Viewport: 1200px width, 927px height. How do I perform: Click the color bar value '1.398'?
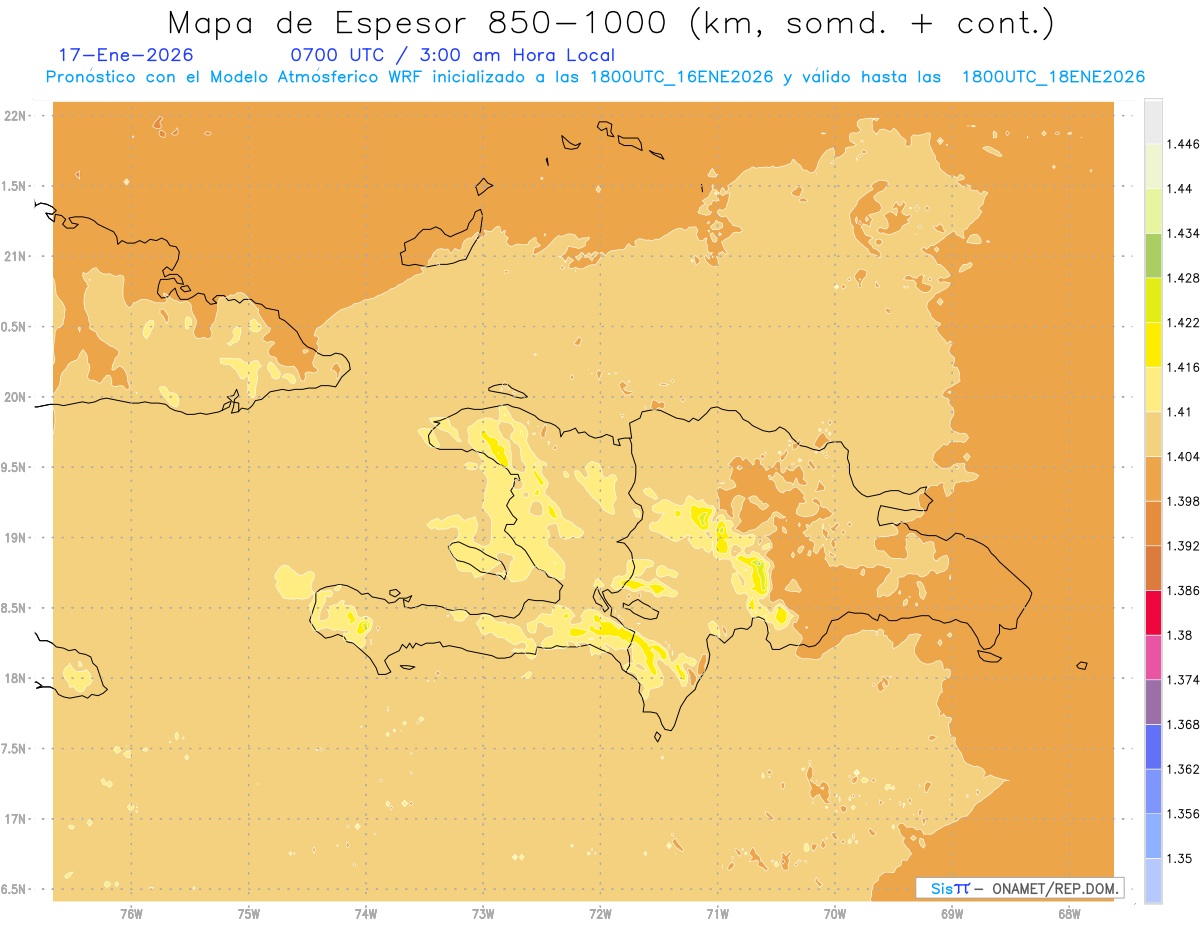1182,501
